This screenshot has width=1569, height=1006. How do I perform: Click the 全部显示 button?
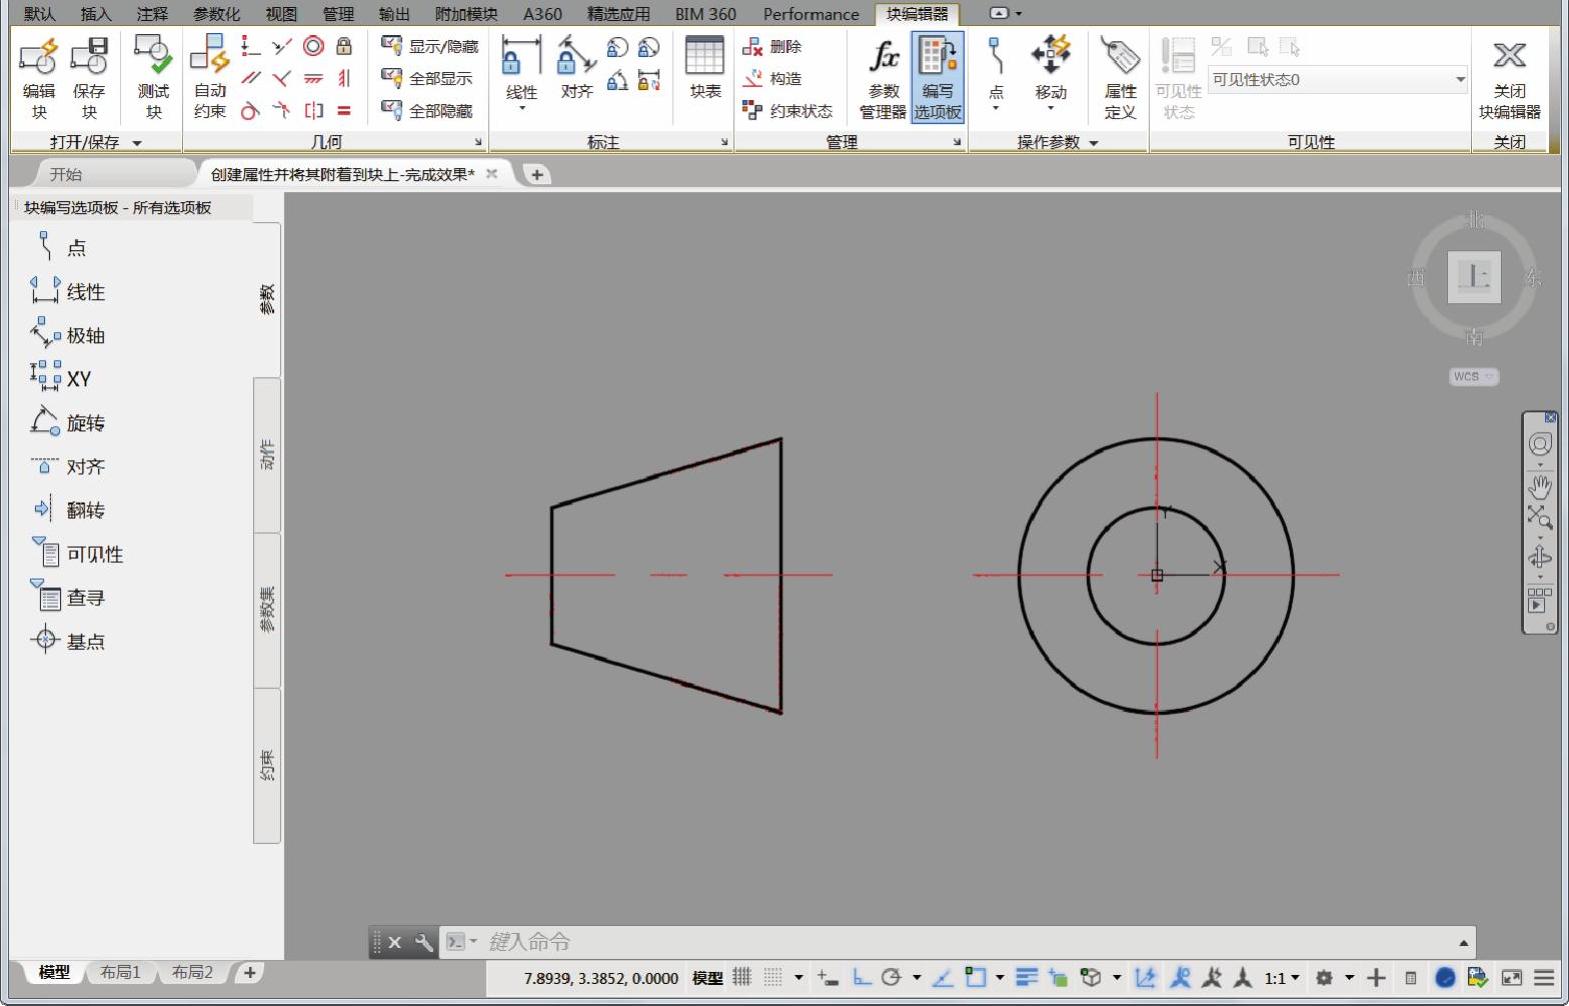(x=427, y=78)
